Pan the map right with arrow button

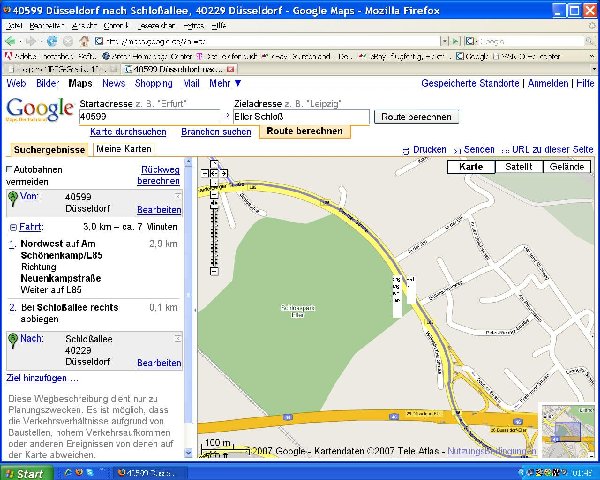(x=223, y=174)
